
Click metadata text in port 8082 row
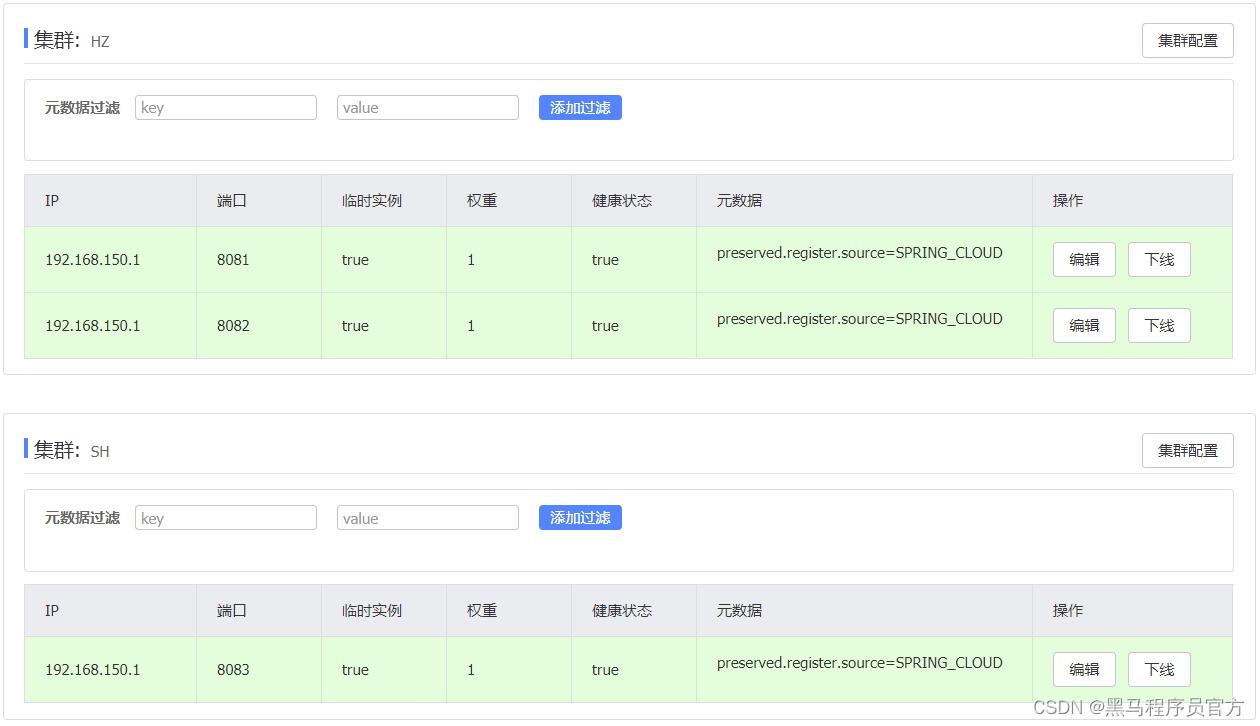click(x=860, y=319)
